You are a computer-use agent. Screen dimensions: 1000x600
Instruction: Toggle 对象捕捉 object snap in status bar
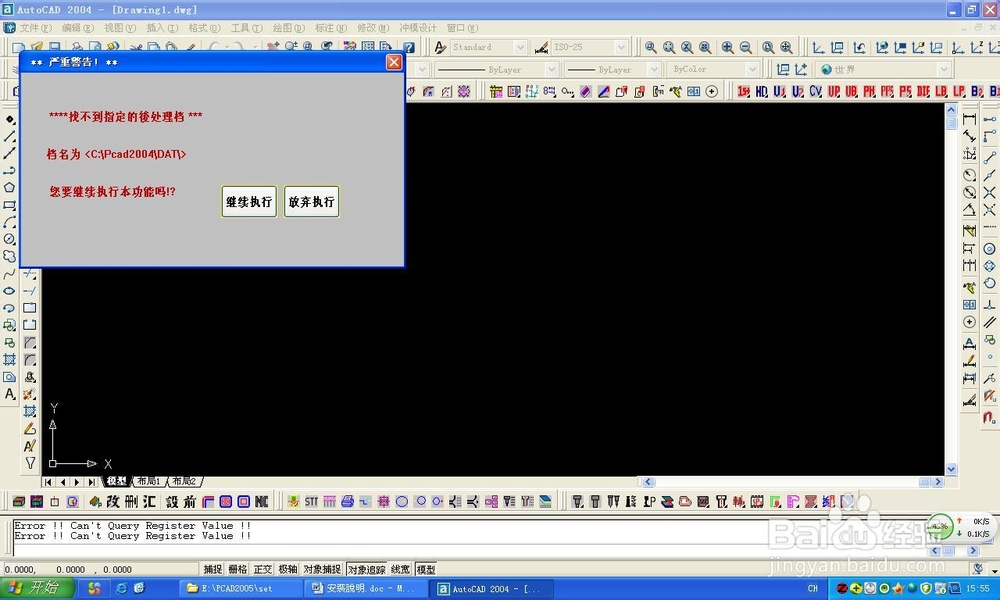322,569
